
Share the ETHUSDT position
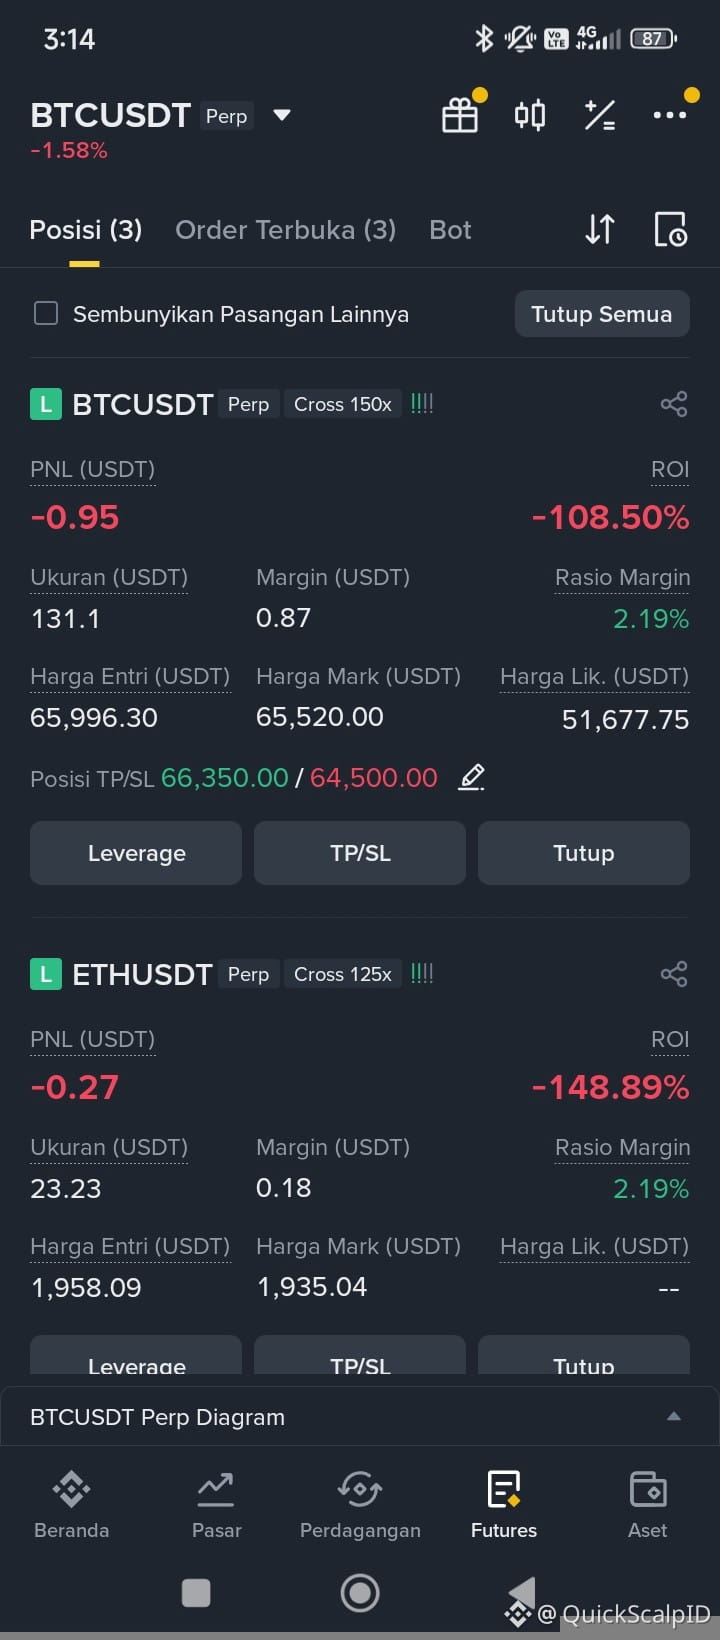(x=674, y=974)
